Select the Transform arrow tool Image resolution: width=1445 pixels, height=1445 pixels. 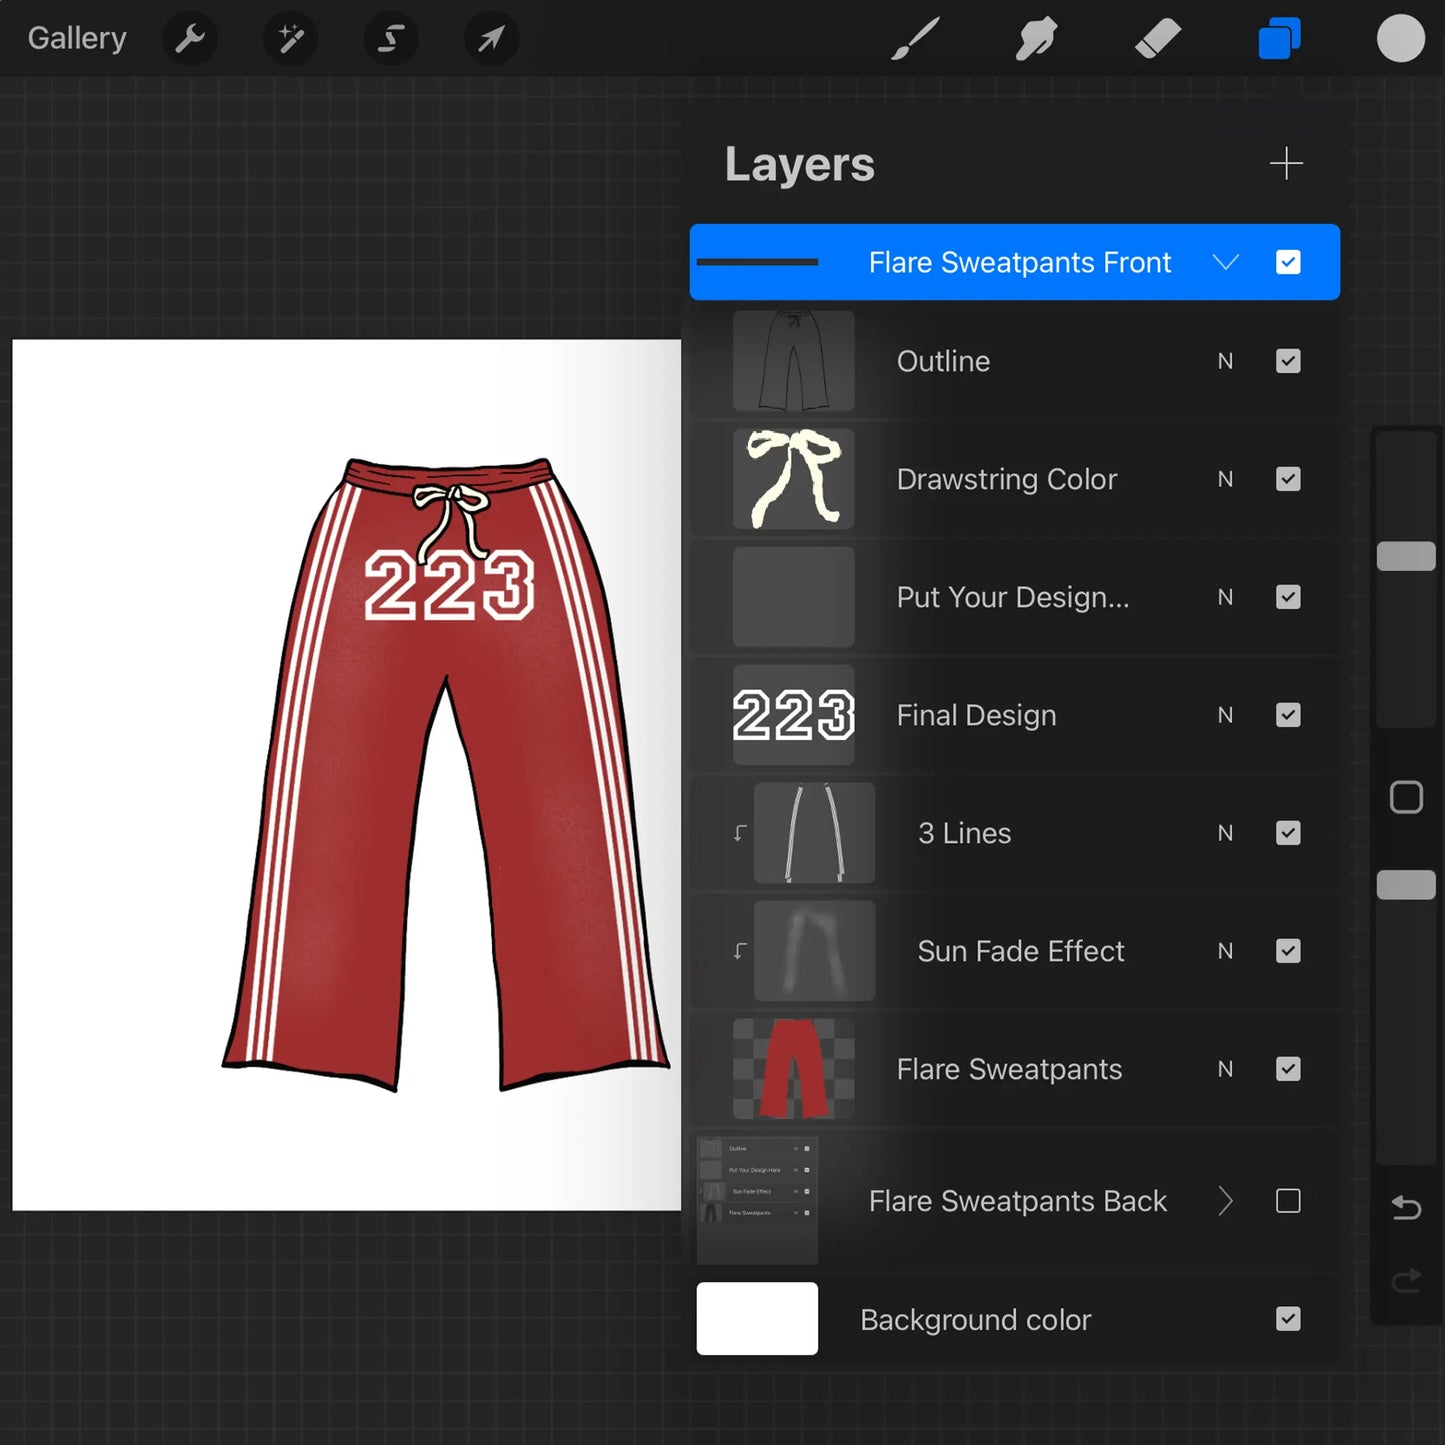point(490,38)
